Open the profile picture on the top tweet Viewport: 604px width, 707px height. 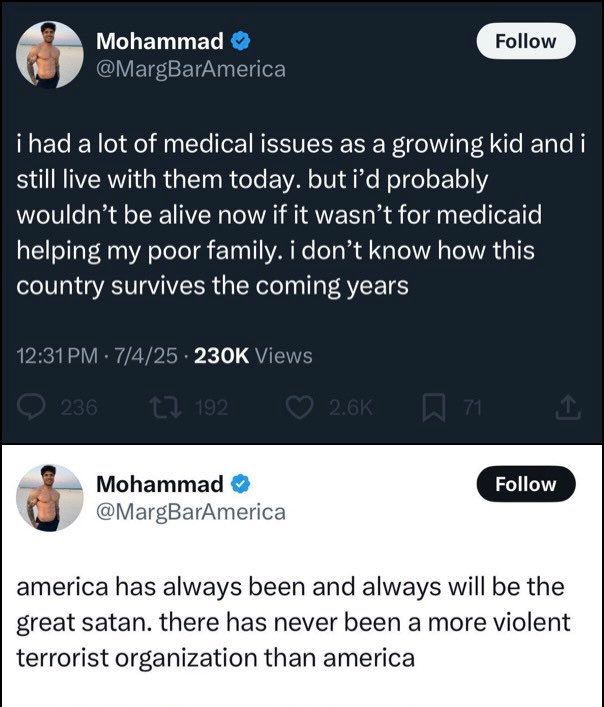pos(50,54)
